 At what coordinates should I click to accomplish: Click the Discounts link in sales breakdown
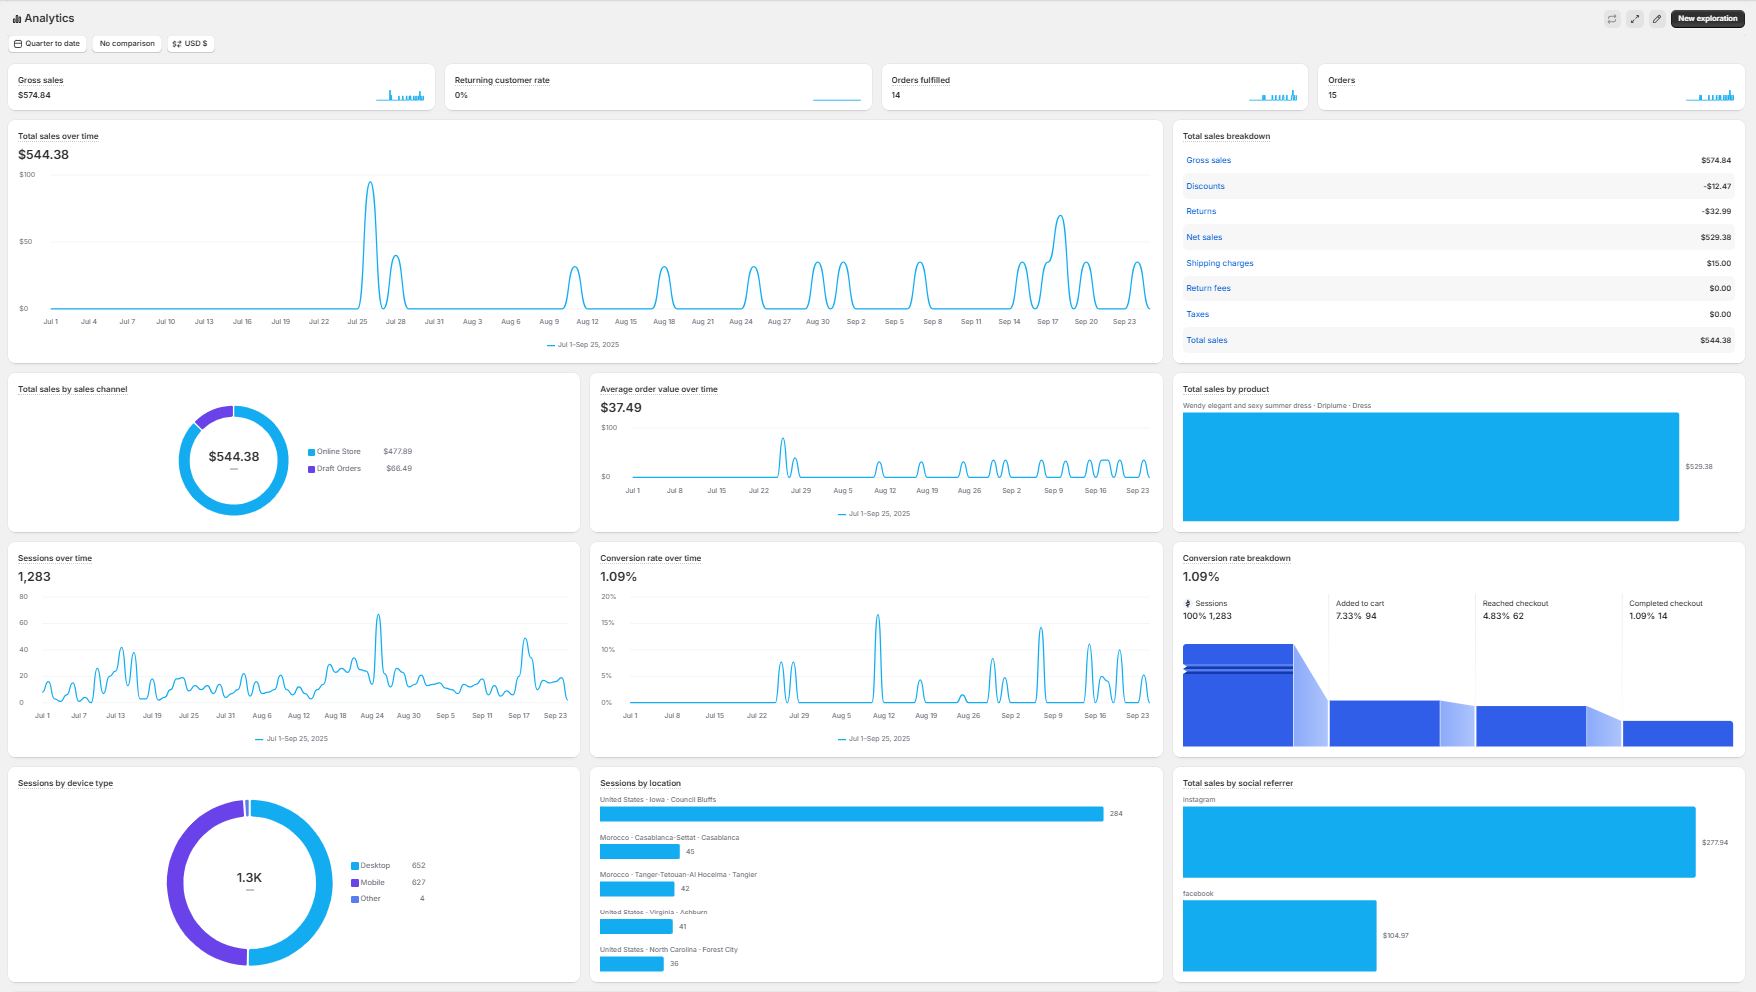1205,186
